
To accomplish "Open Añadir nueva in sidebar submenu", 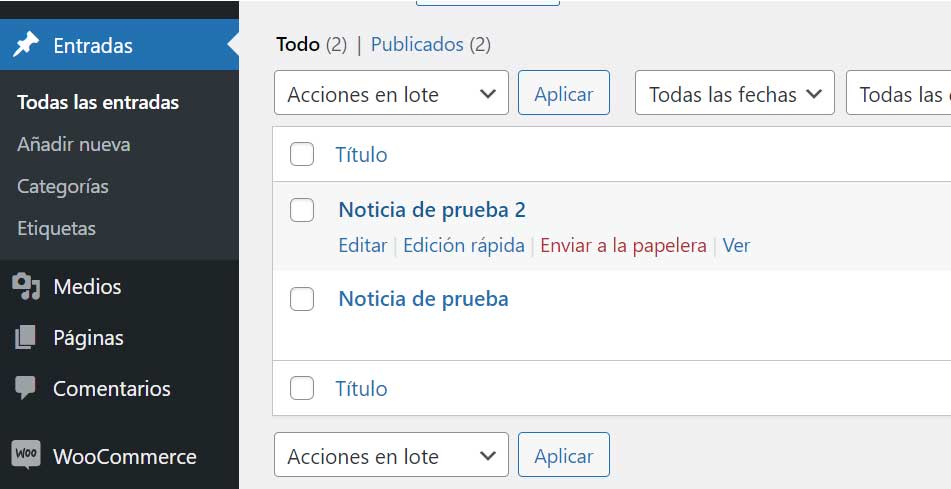I will pos(73,144).
